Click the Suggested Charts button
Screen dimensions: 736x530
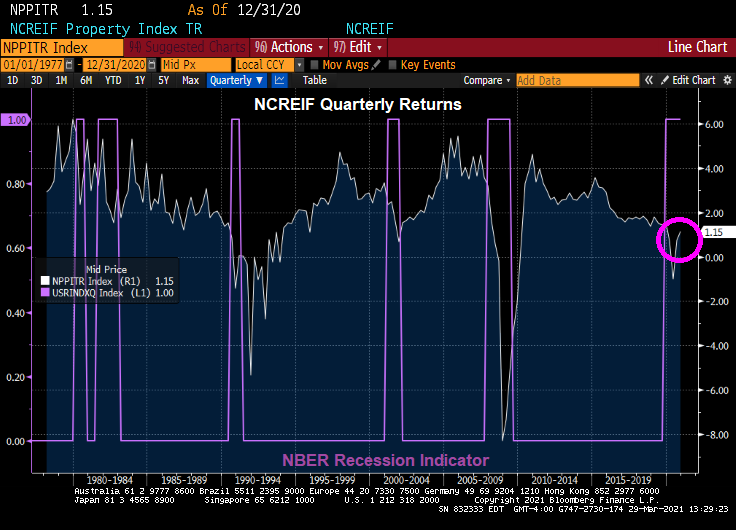pyautogui.click(x=187, y=47)
